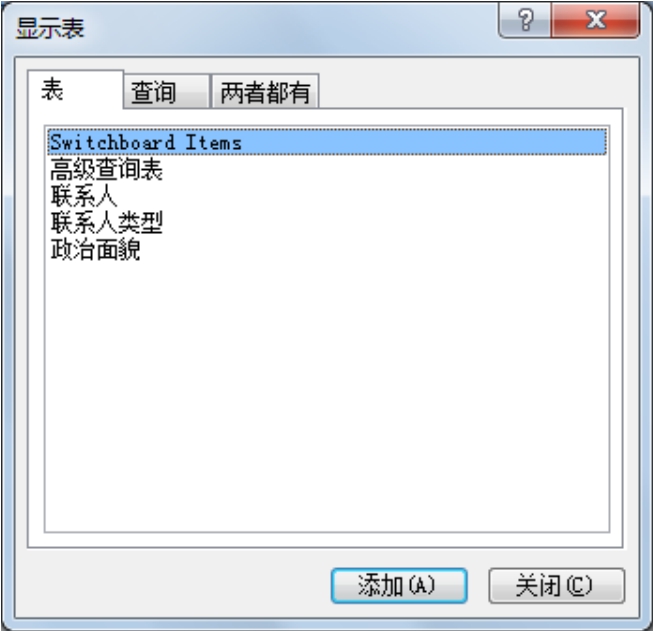Select the 表 tab
Viewport: 653px width, 631px height.
point(75,90)
